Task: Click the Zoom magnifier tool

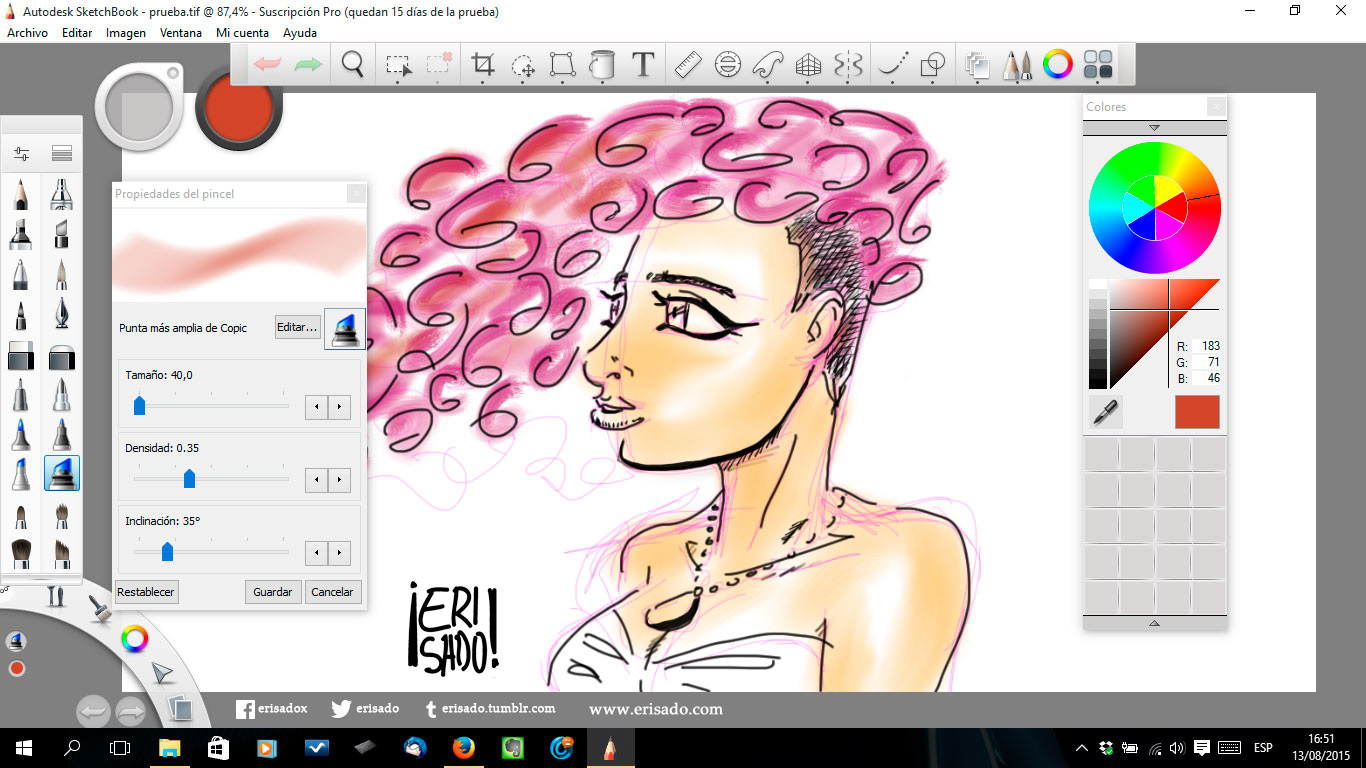Action: coord(352,66)
